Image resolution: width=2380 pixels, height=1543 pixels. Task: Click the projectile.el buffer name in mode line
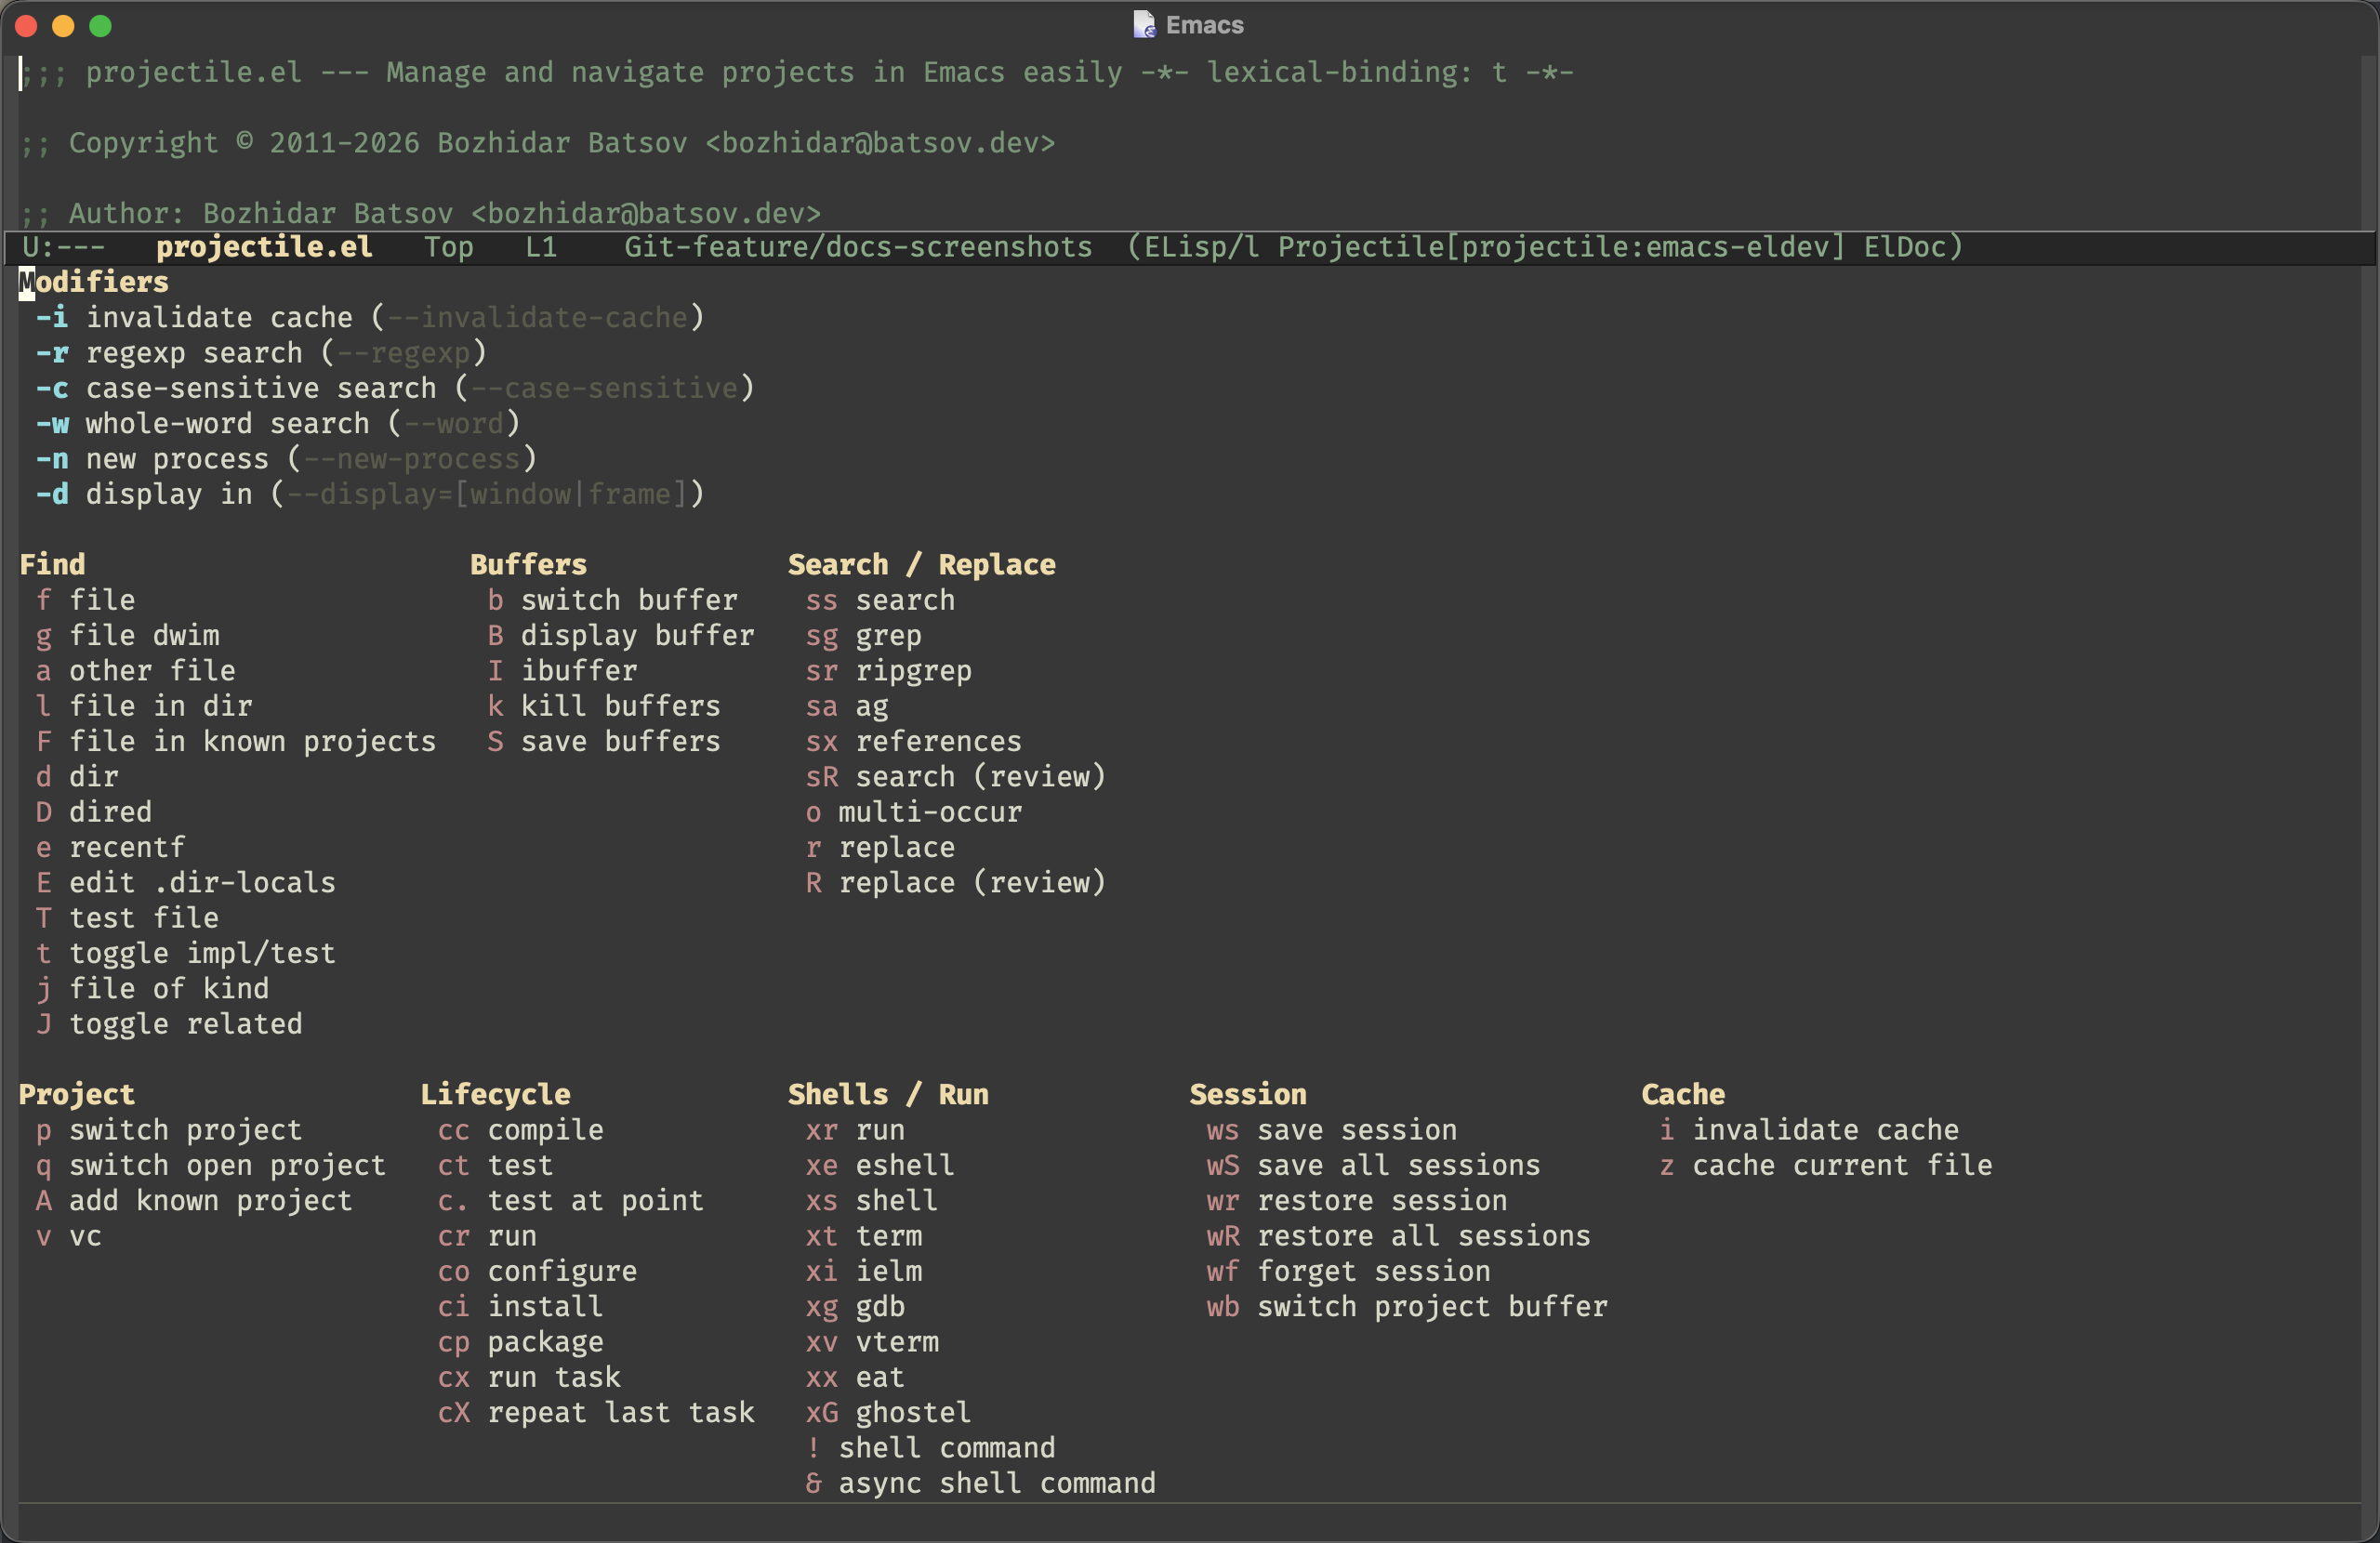point(264,247)
